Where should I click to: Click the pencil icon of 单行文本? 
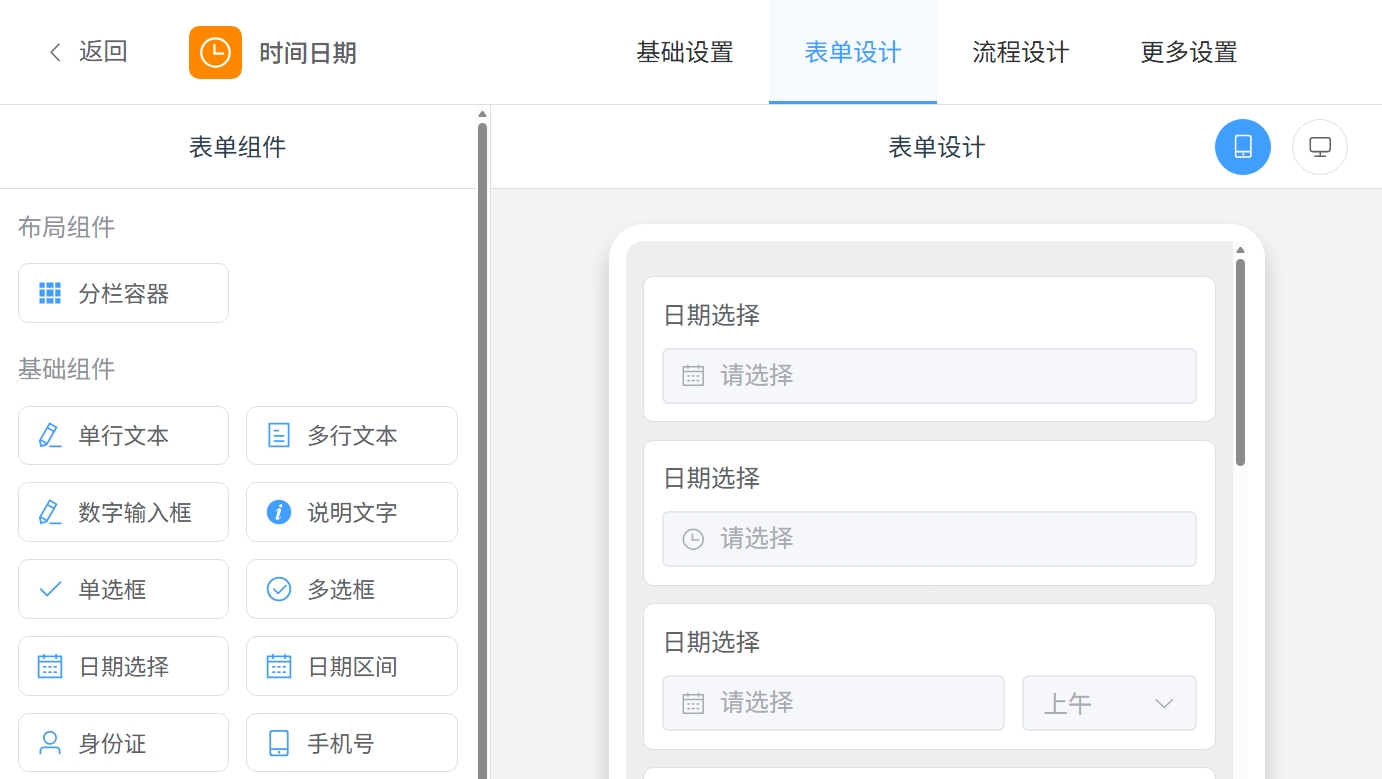[x=50, y=435]
